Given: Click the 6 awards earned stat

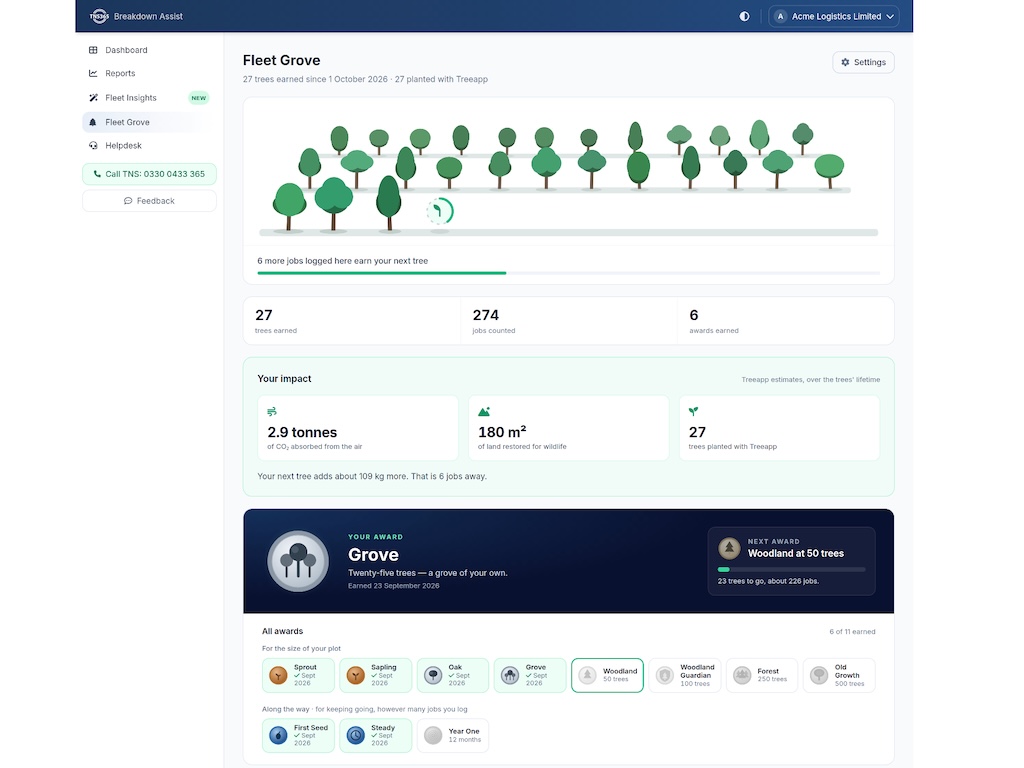Looking at the screenshot, I should (x=786, y=321).
